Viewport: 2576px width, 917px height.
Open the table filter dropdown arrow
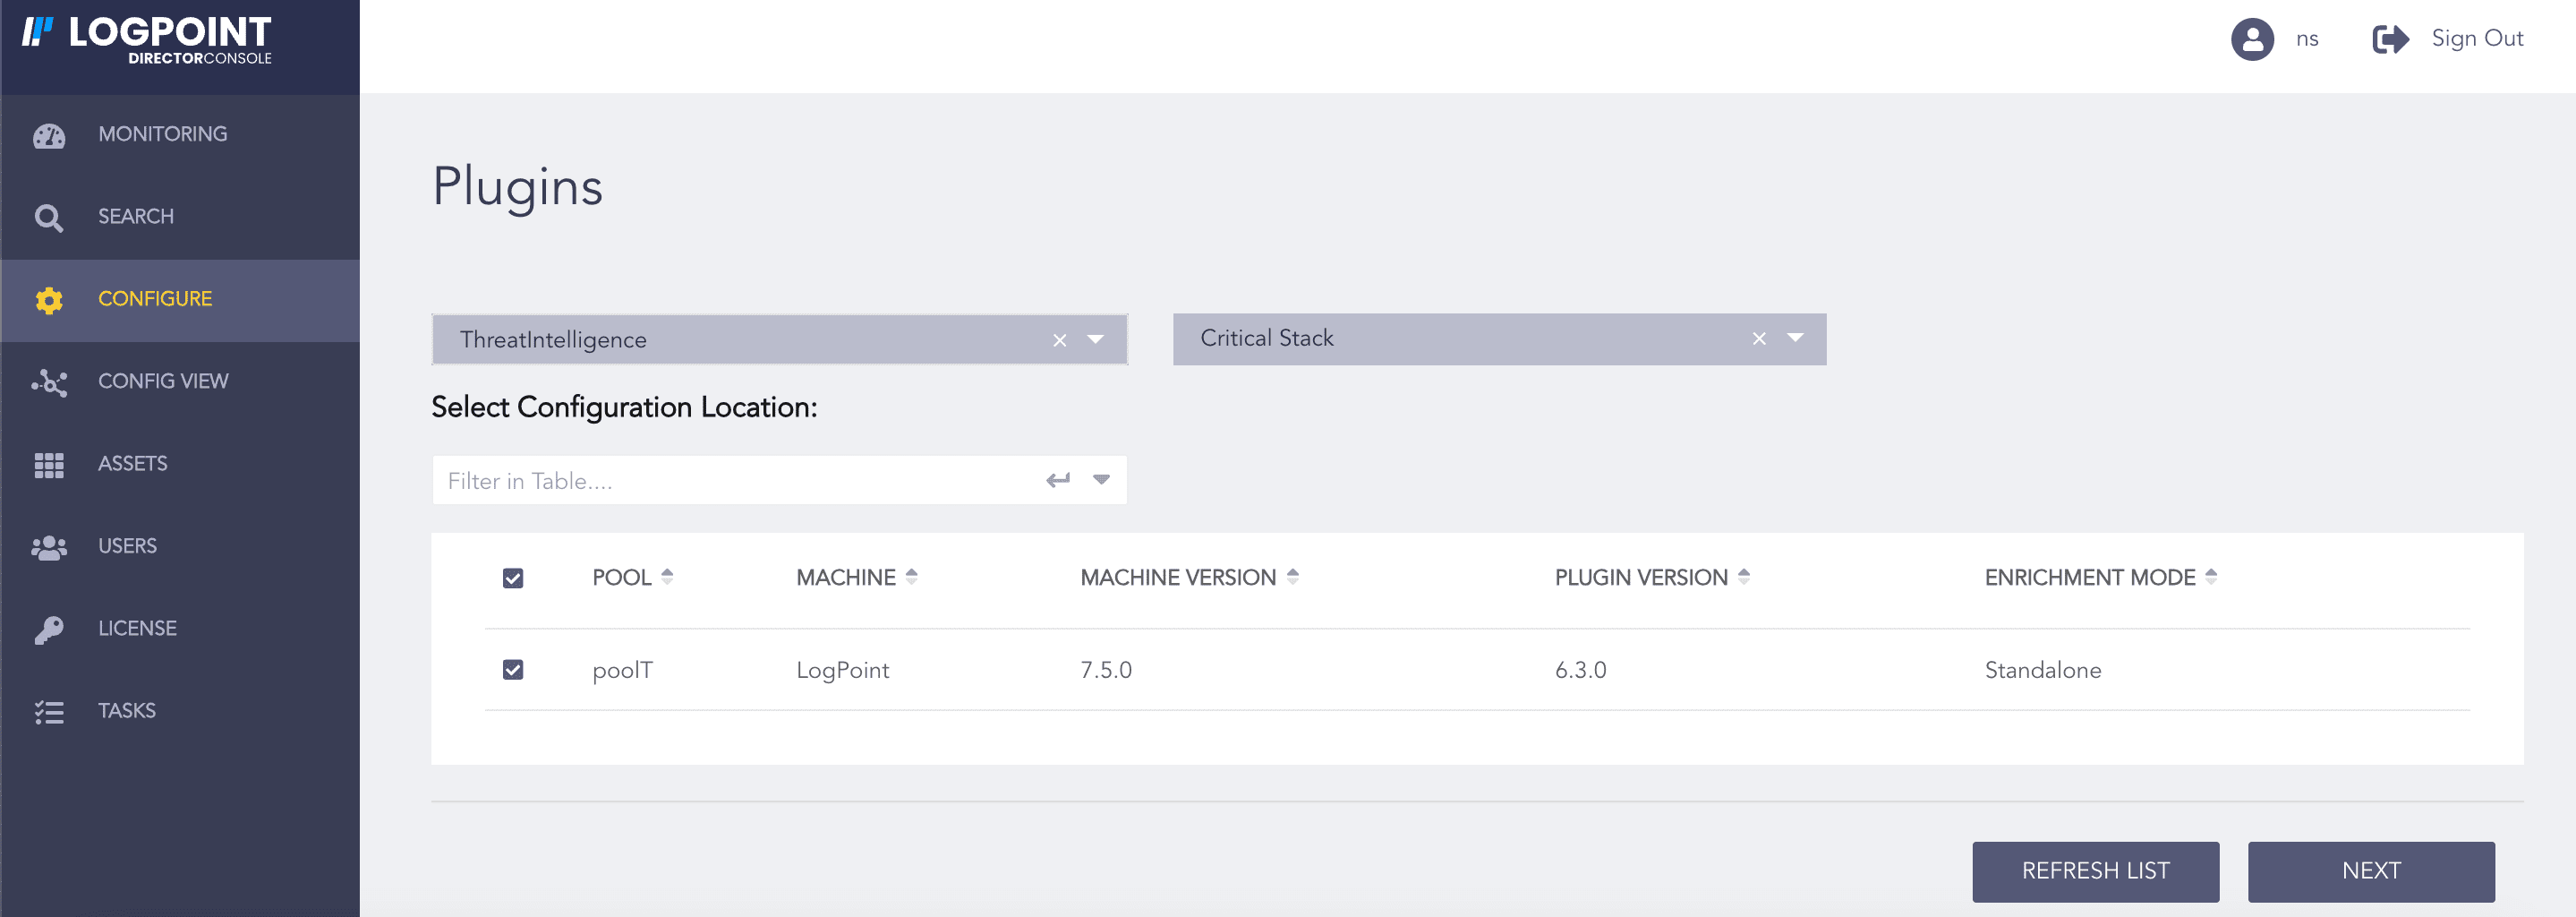[1101, 480]
